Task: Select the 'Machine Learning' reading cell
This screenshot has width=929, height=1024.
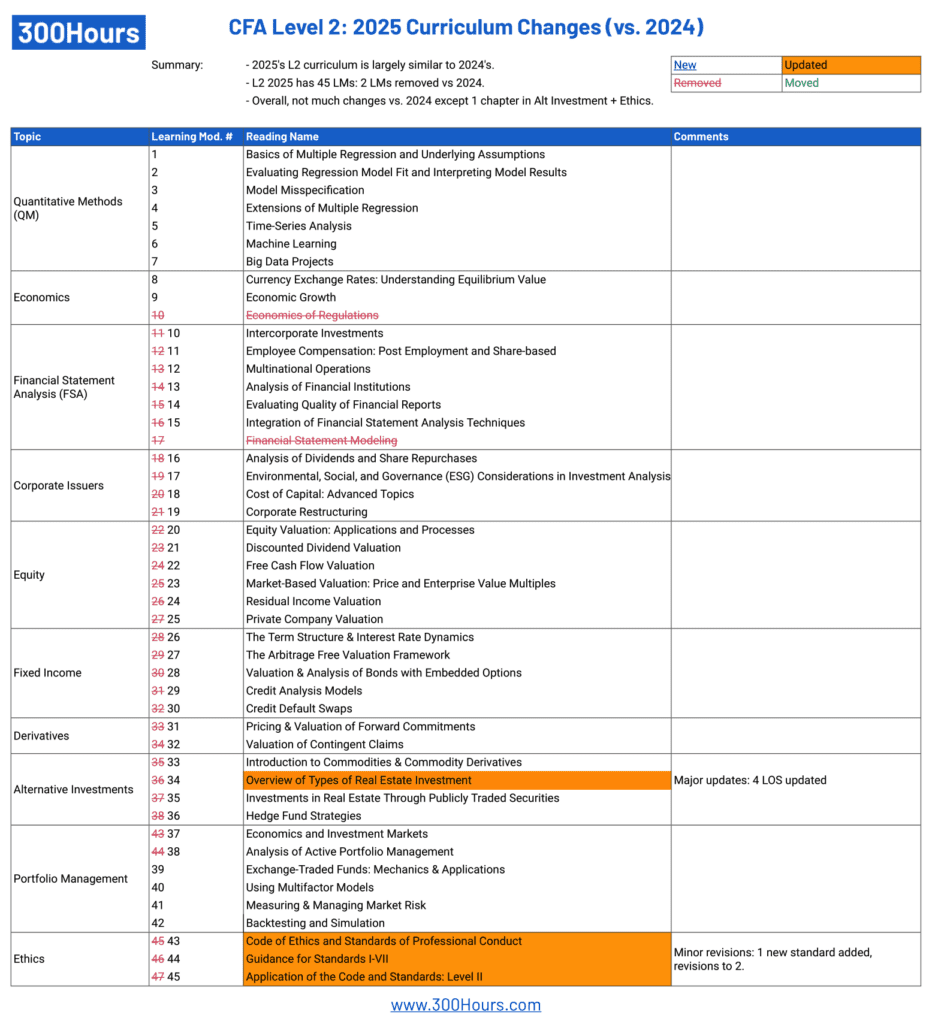Action: 291,244
